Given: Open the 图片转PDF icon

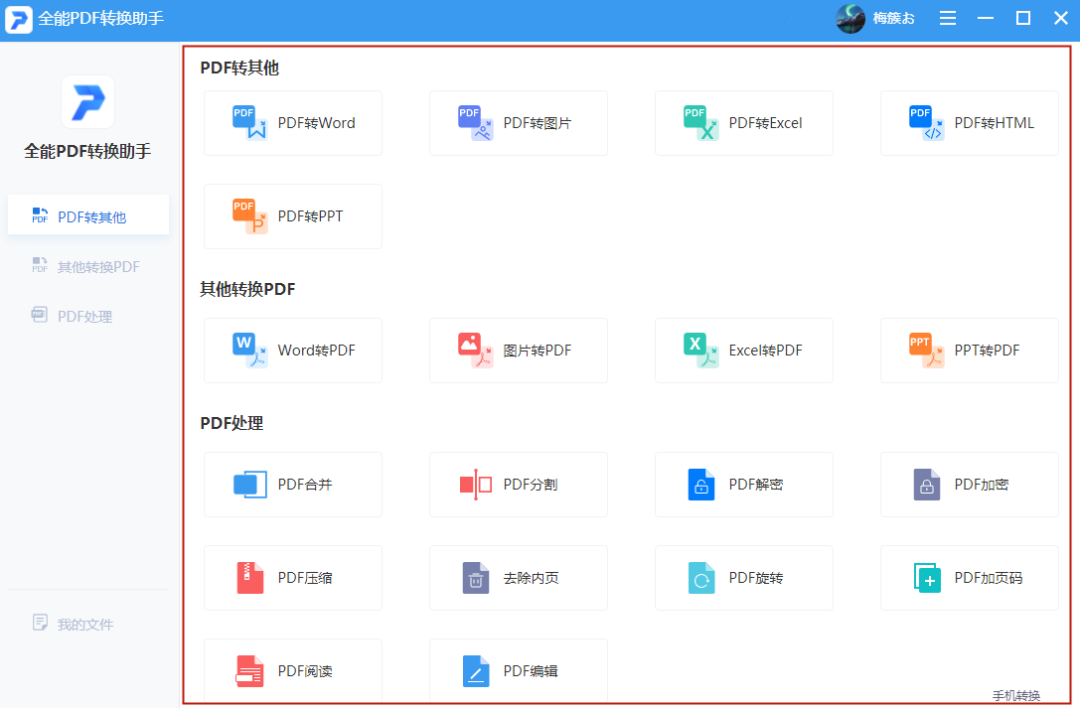Looking at the screenshot, I should click(475, 350).
